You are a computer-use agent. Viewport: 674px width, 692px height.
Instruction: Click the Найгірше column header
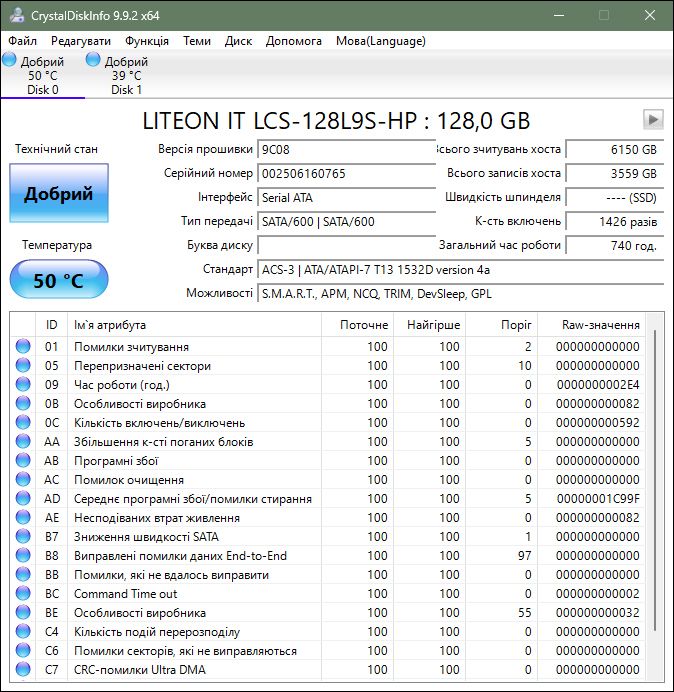(x=429, y=325)
